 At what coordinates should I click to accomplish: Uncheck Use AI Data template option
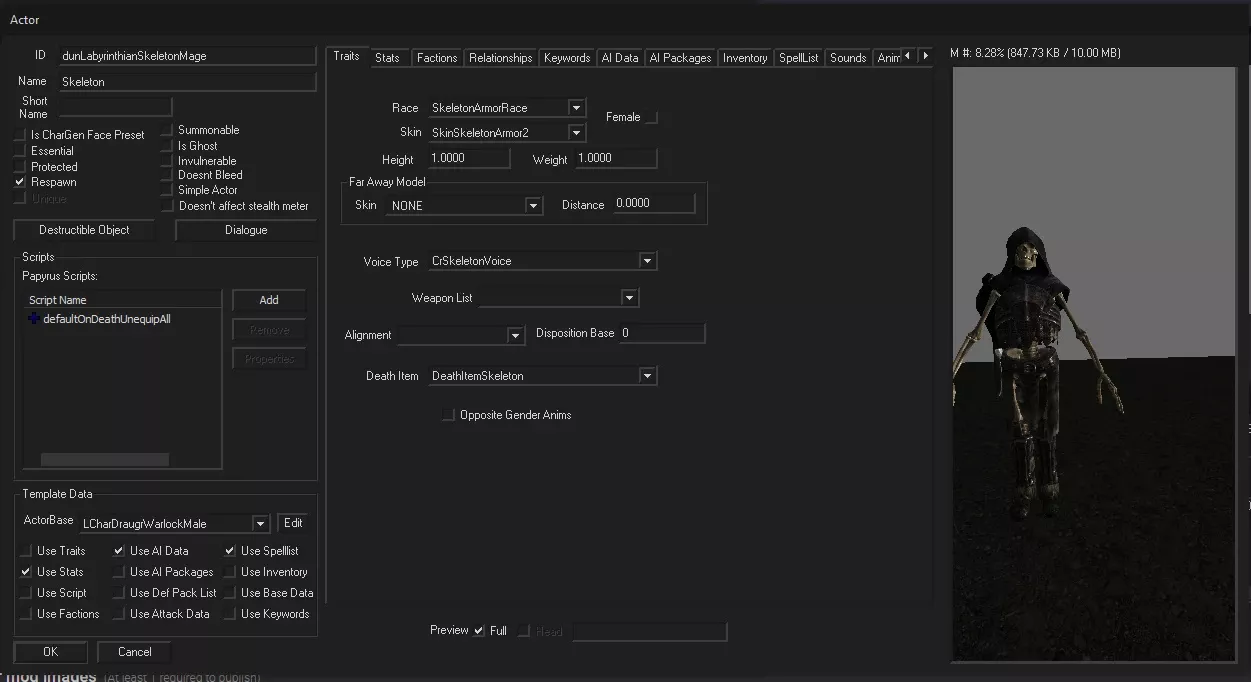pos(119,551)
